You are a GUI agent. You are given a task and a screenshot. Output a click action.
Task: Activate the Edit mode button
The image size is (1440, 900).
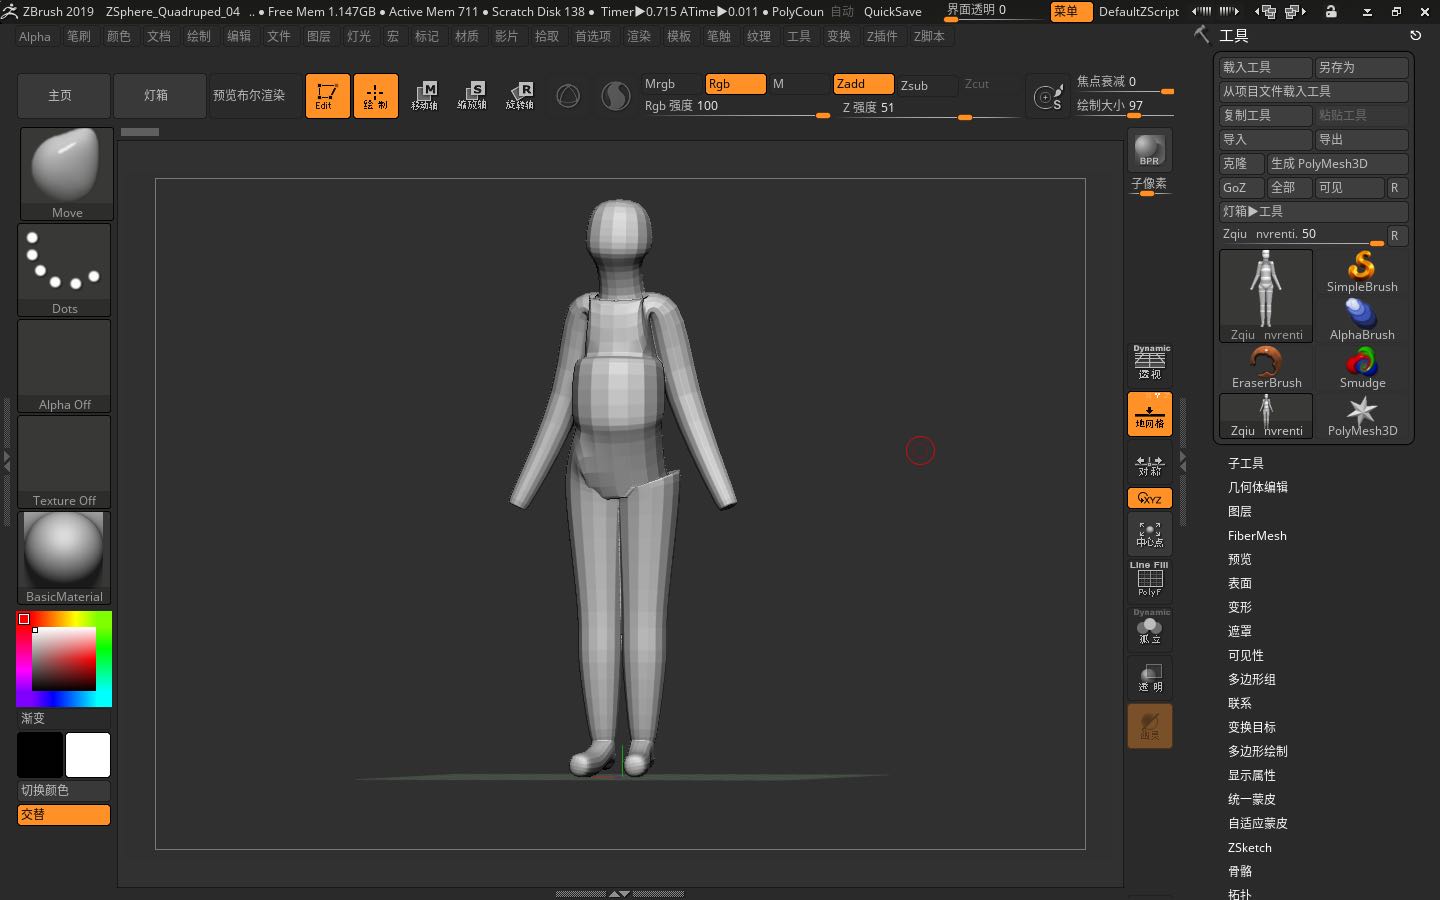pos(327,96)
